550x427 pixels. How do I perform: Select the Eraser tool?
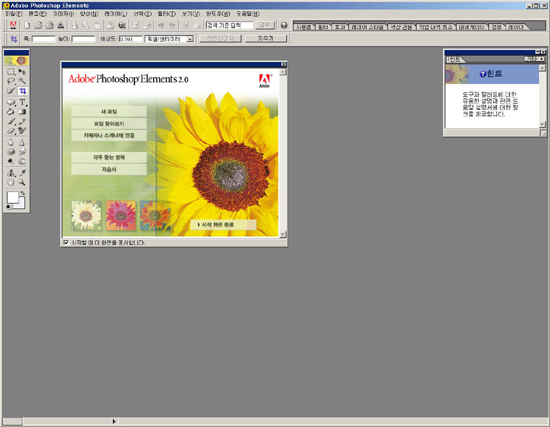point(11,131)
